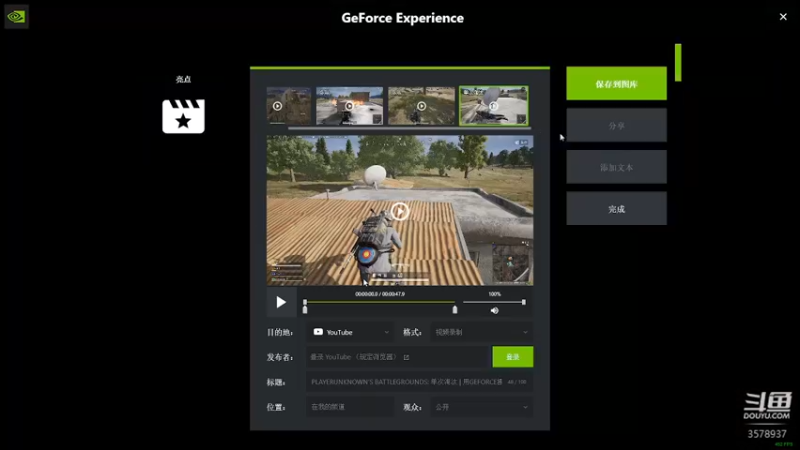Screen dimensions: 800x450
Task: Click the trim end handle on the timeline
Action: click(455, 310)
